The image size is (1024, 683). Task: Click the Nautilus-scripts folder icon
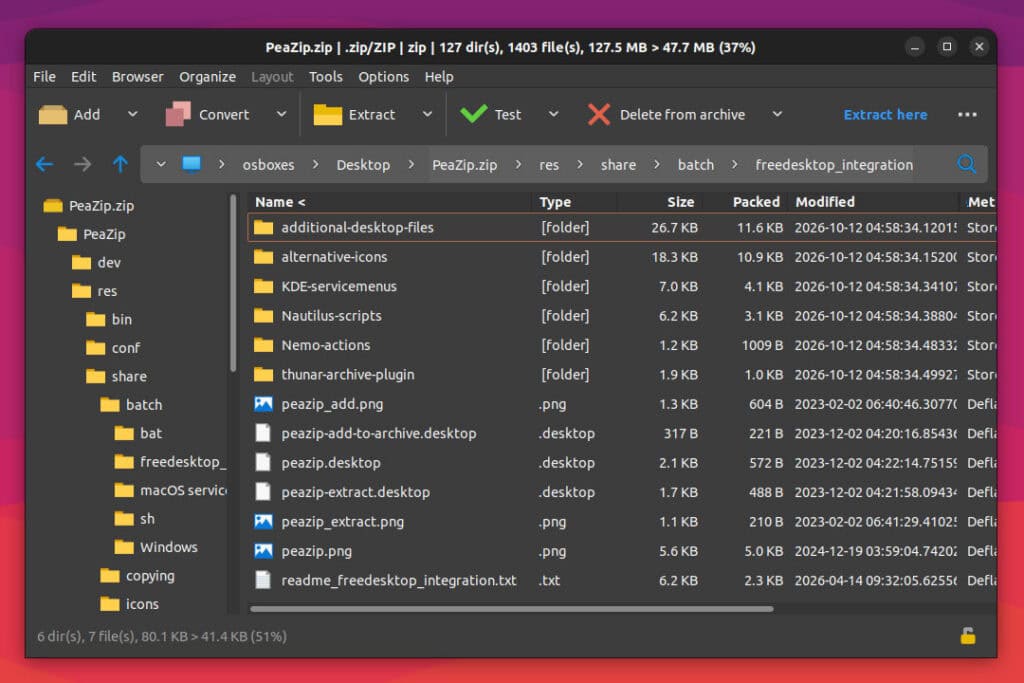263,315
